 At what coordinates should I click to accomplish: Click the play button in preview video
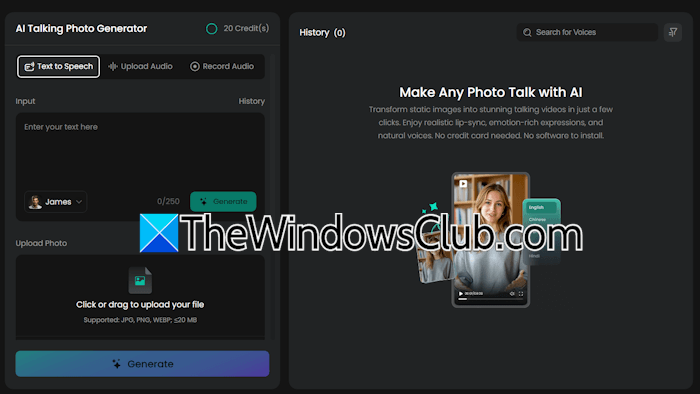tap(461, 294)
